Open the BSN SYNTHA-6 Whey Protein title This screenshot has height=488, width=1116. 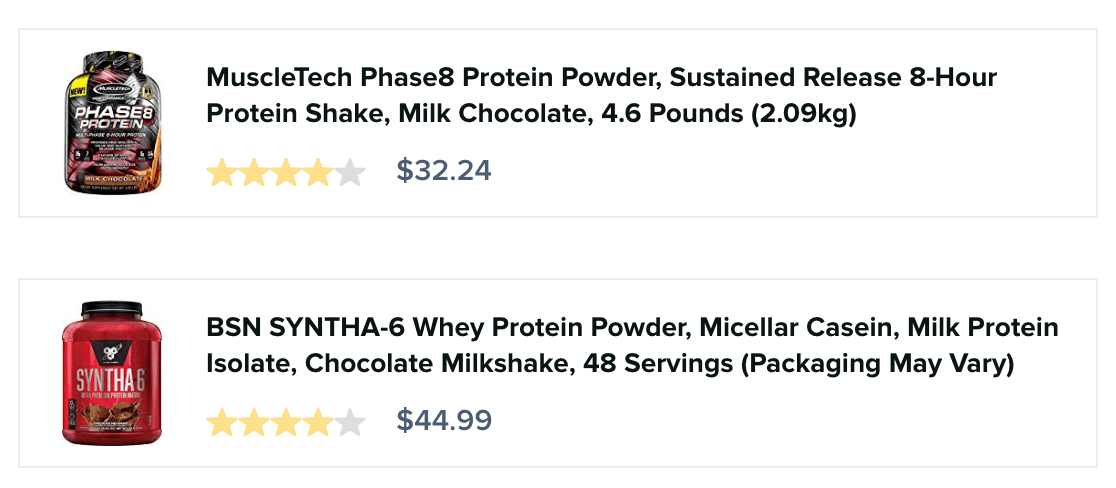(x=631, y=346)
